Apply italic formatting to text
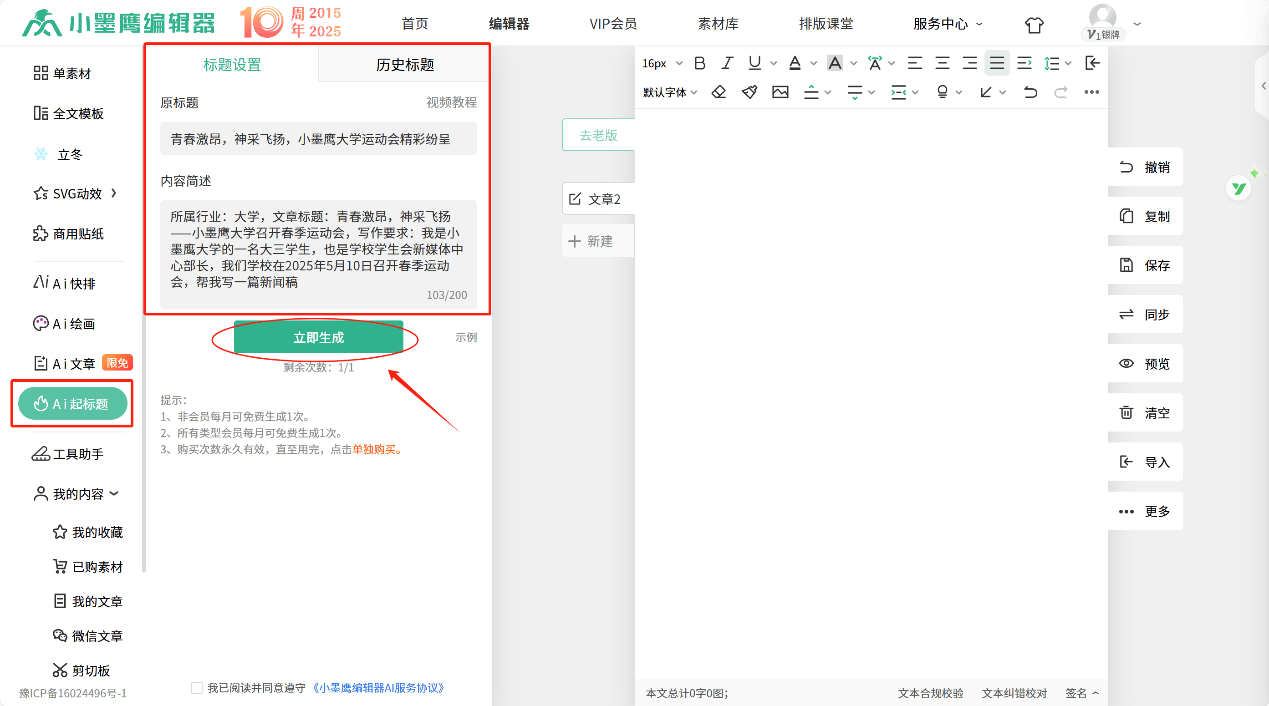 tap(727, 63)
